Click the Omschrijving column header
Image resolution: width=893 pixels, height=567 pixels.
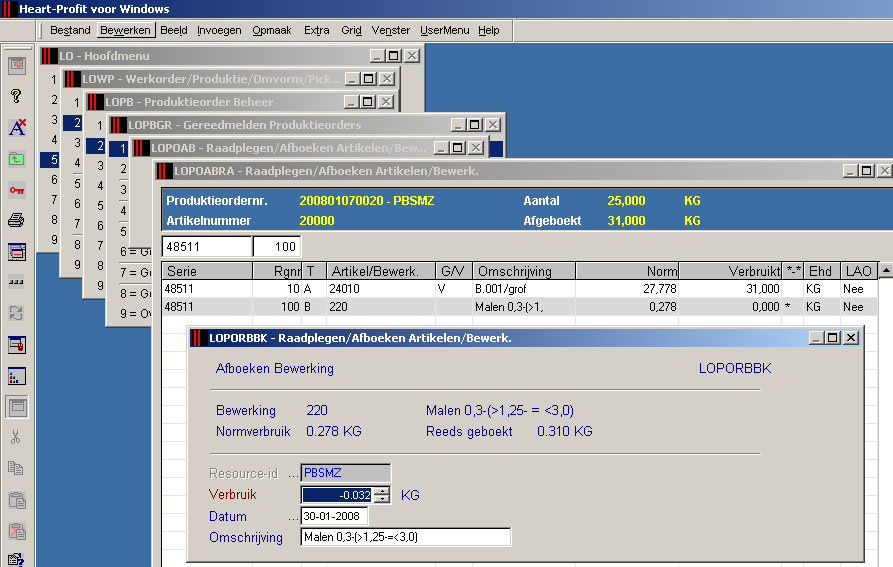[x=524, y=271]
